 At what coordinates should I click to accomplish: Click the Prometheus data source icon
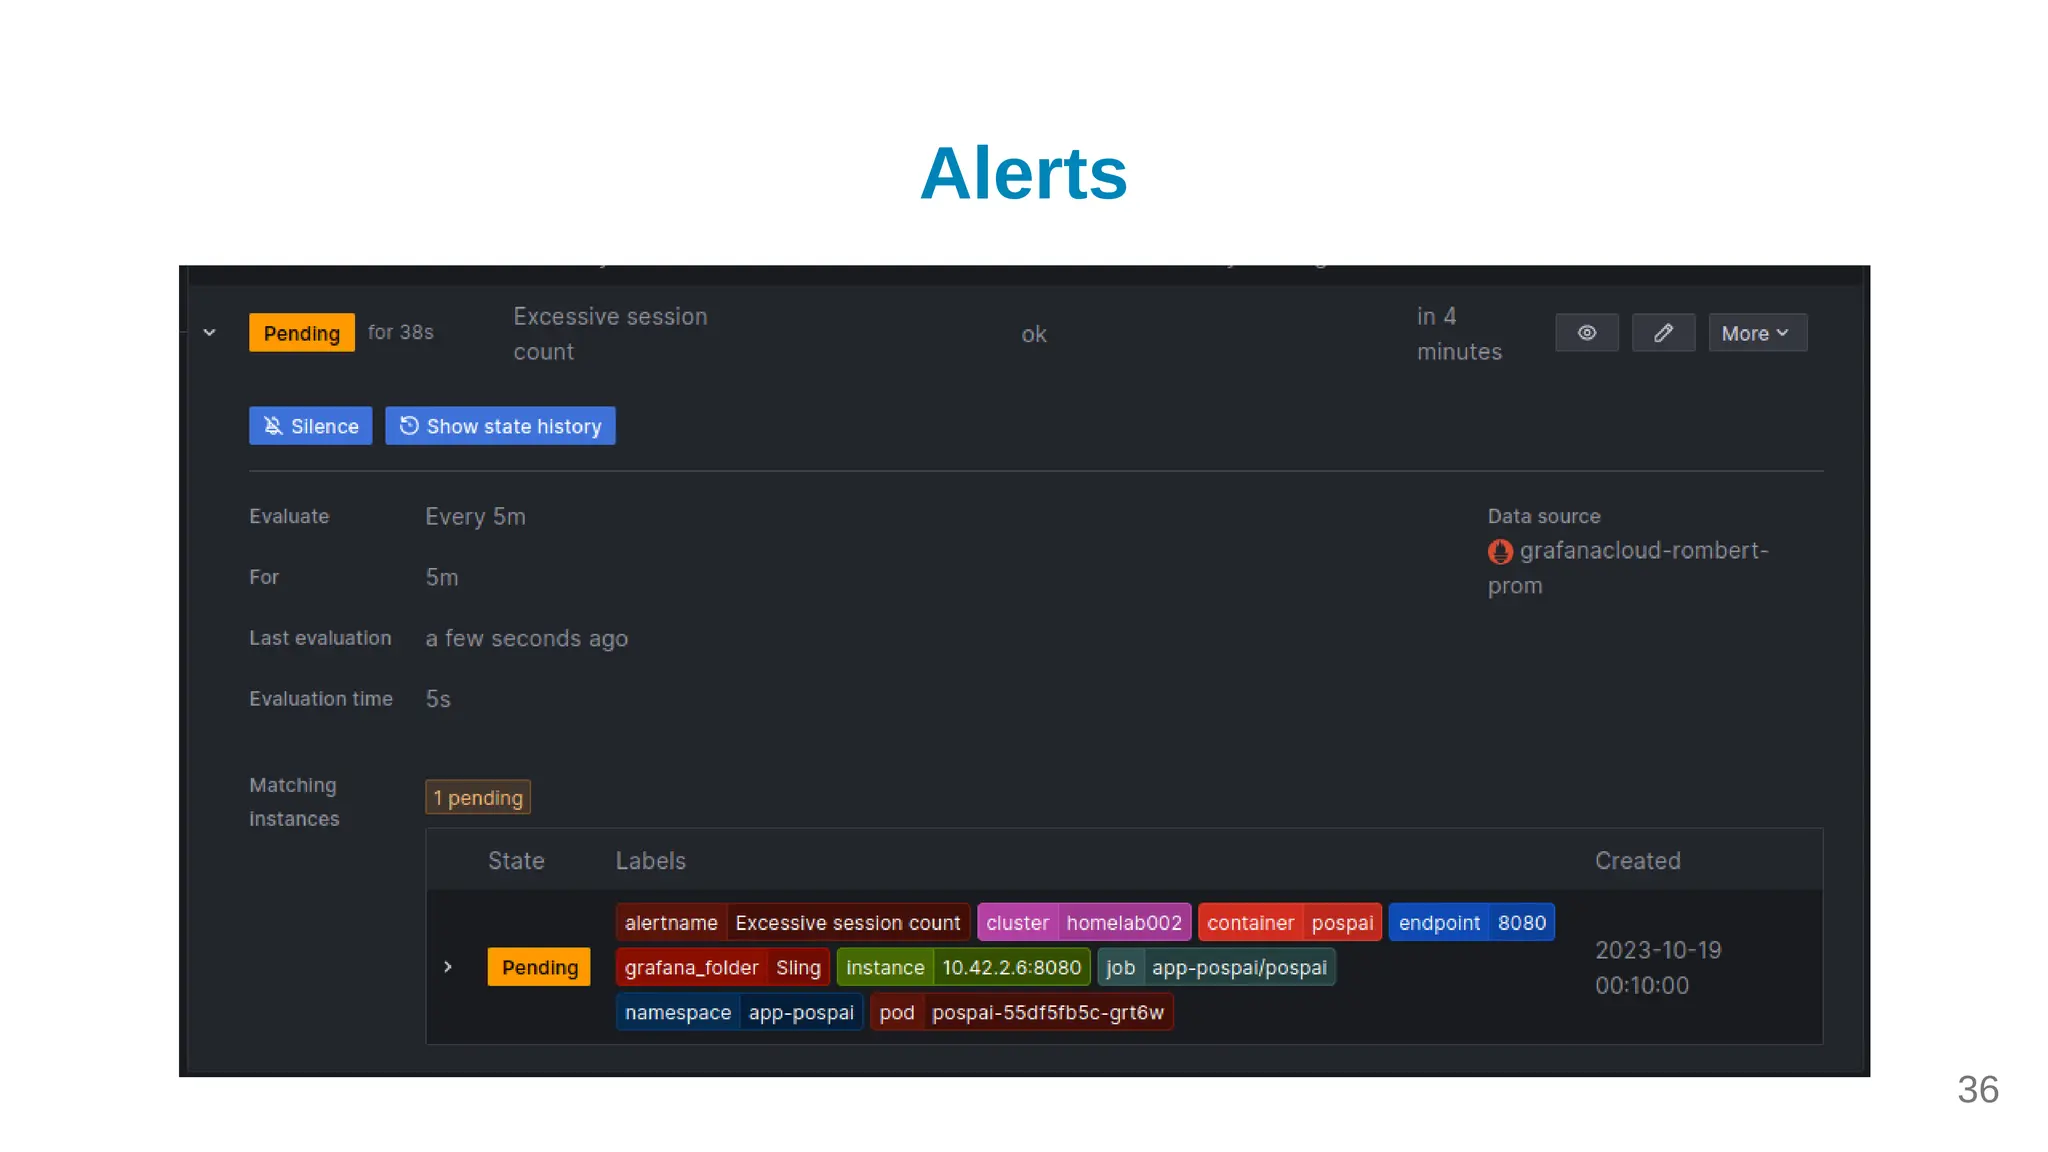pyautogui.click(x=1500, y=552)
